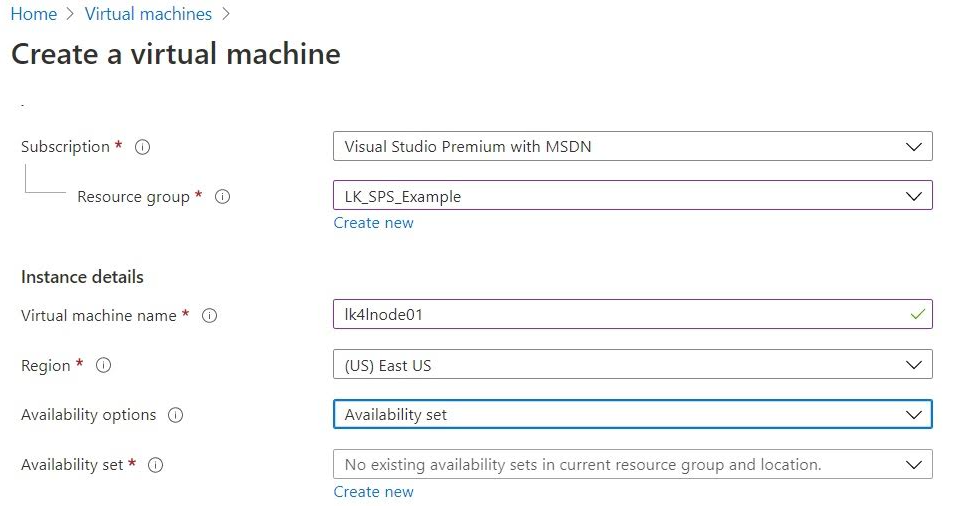Click the Region info icon

103,366
